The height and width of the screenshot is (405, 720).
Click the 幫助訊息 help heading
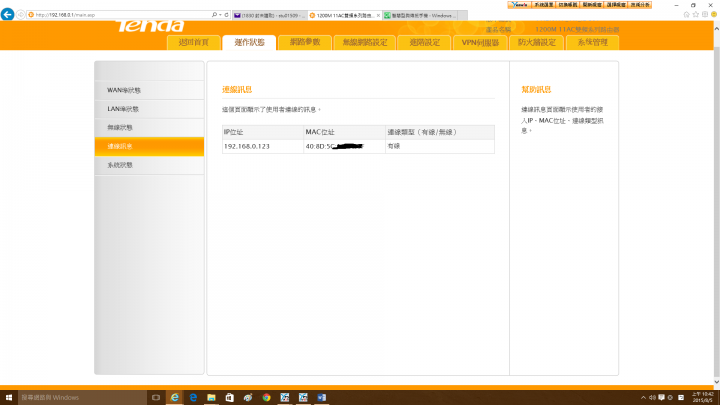click(536, 90)
